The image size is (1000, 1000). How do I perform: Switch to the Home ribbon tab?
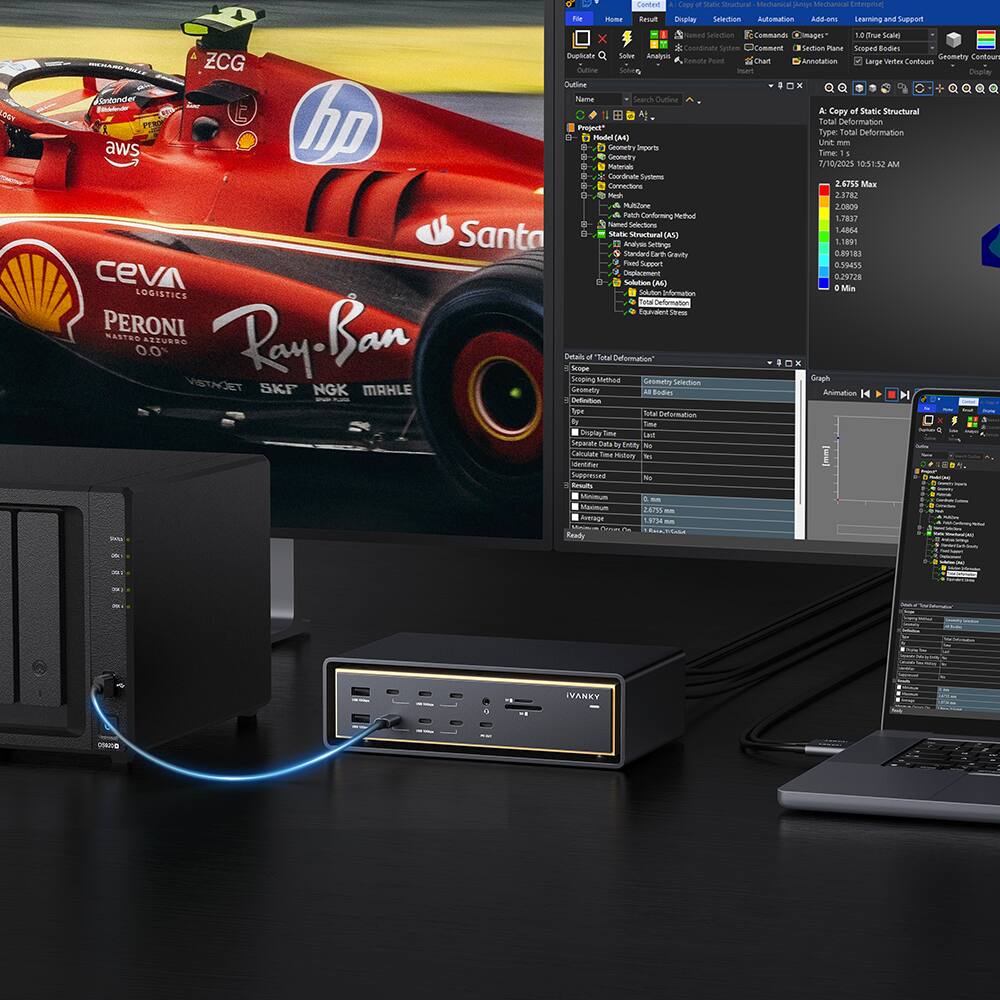[x=614, y=19]
